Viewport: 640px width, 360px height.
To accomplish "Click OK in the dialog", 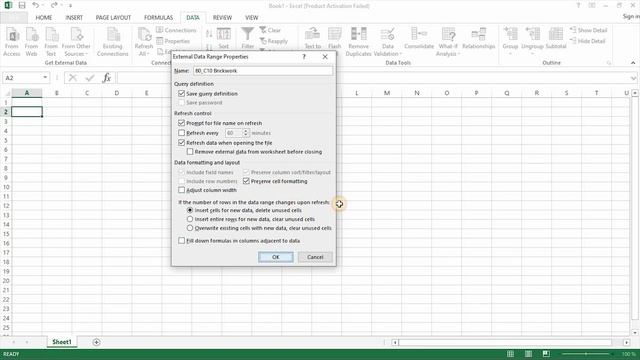I will [x=276, y=257].
